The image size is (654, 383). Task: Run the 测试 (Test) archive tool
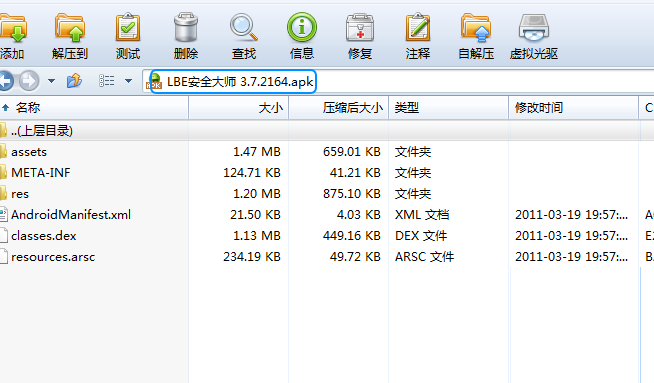point(128,28)
